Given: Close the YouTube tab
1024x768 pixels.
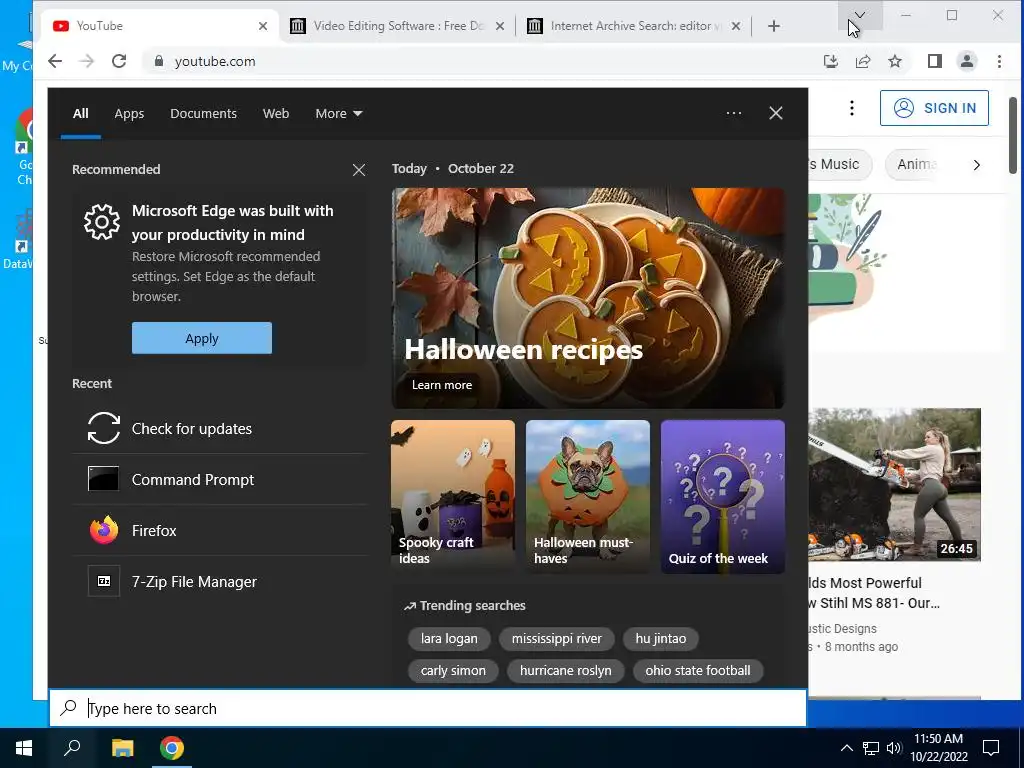Looking at the screenshot, I should (x=263, y=26).
